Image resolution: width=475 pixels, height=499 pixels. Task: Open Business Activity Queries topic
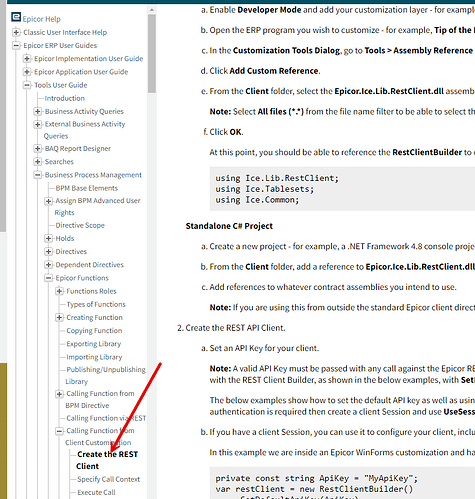[84, 111]
